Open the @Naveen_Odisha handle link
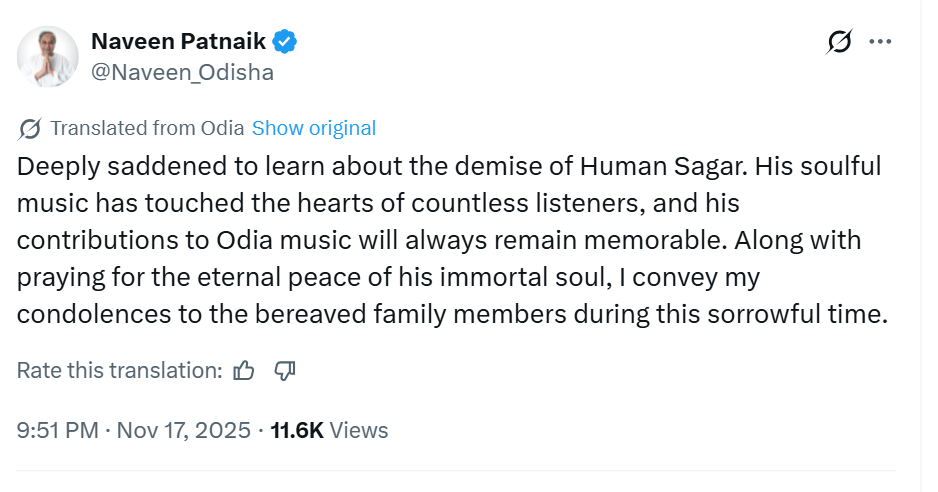938x492 pixels. pyautogui.click(x=182, y=72)
